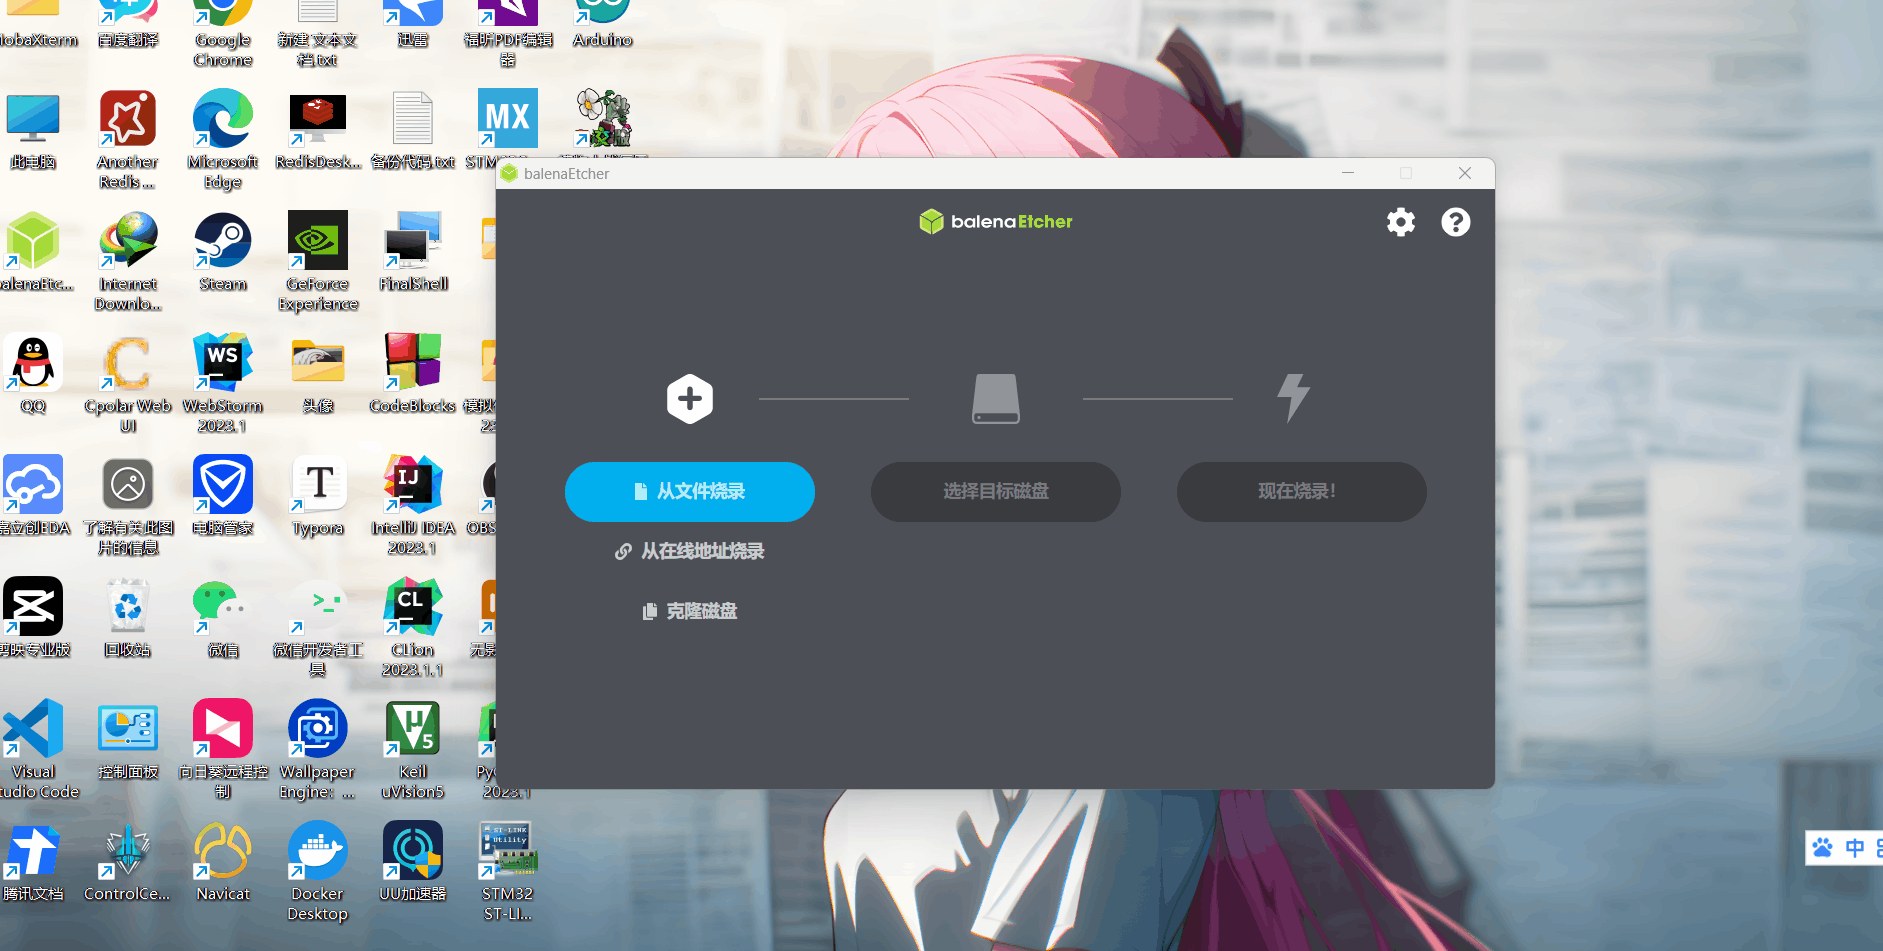Open GeForce Experience desktop icon
The height and width of the screenshot is (951, 1883).
pyautogui.click(x=318, y=261)
